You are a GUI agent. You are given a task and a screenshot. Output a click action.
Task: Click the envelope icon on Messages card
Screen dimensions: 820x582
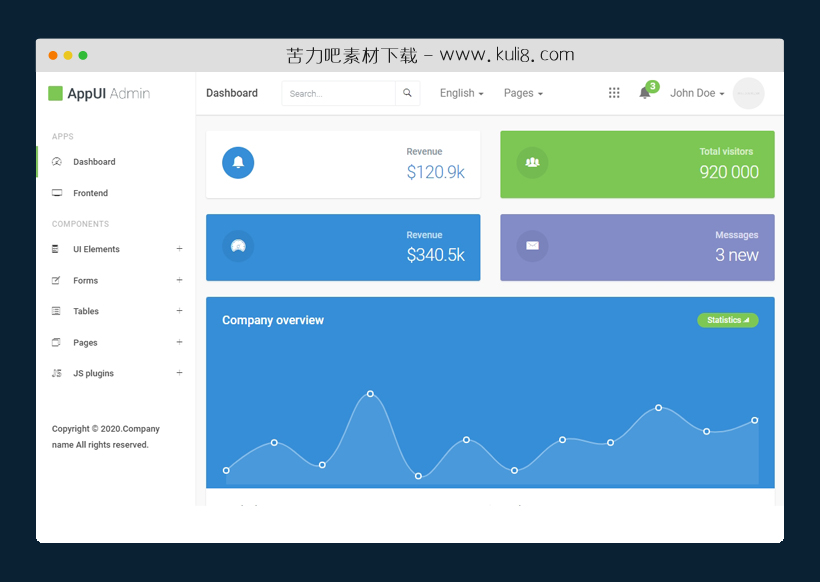pyautogui.click(x=532, y=246)
